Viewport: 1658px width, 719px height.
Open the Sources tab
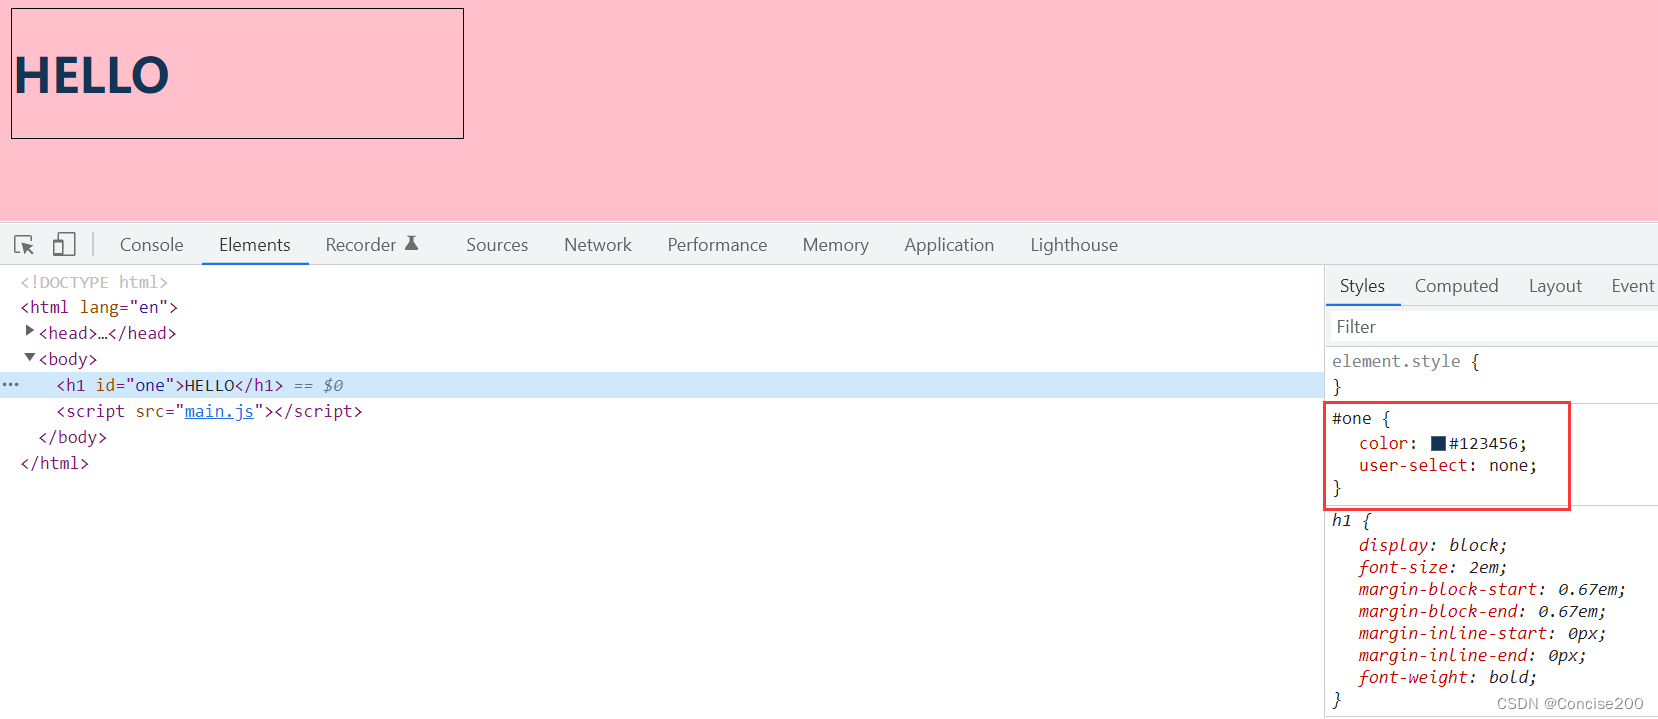pos(497,245)
